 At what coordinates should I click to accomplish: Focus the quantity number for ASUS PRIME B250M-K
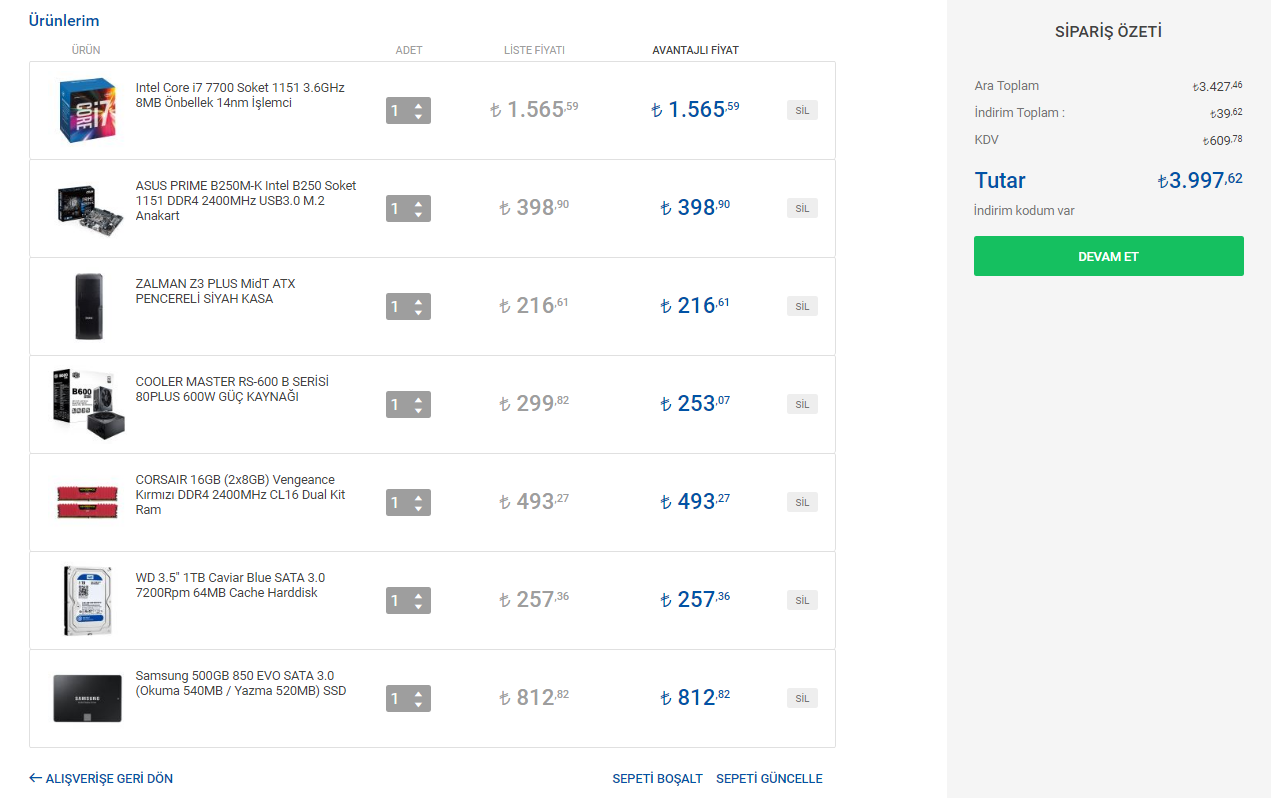tap(397, 208)
